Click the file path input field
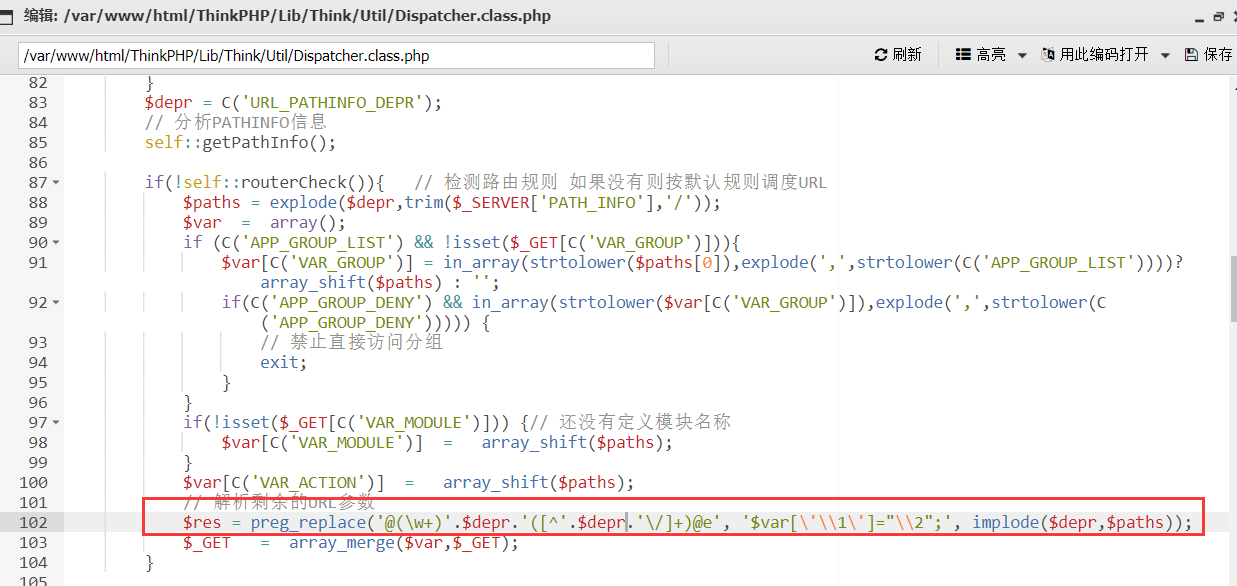The height and width of the screenshot is (586, 1237). click(x=336, y=56)
